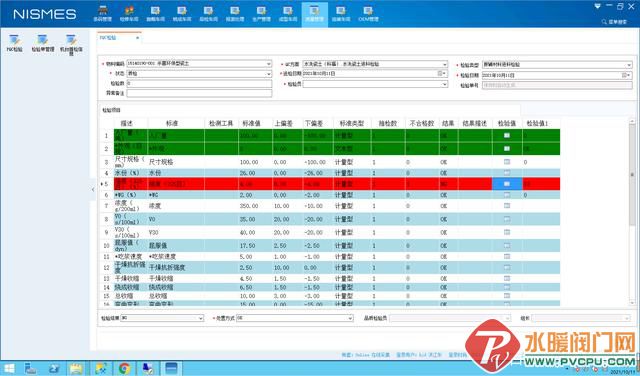Switch to the highlighted 质量管理 menu
This screenshot has height=376, width=640.
pos(315,14)
